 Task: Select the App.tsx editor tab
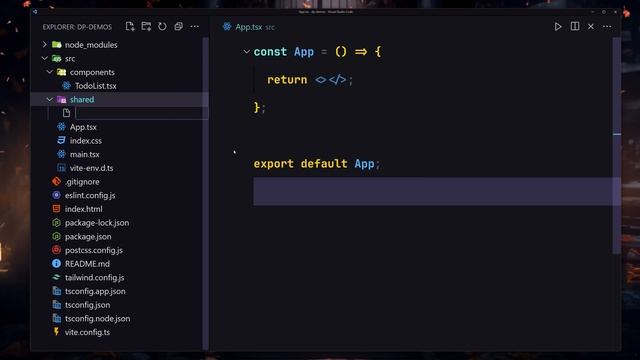(x=249, y=27)
